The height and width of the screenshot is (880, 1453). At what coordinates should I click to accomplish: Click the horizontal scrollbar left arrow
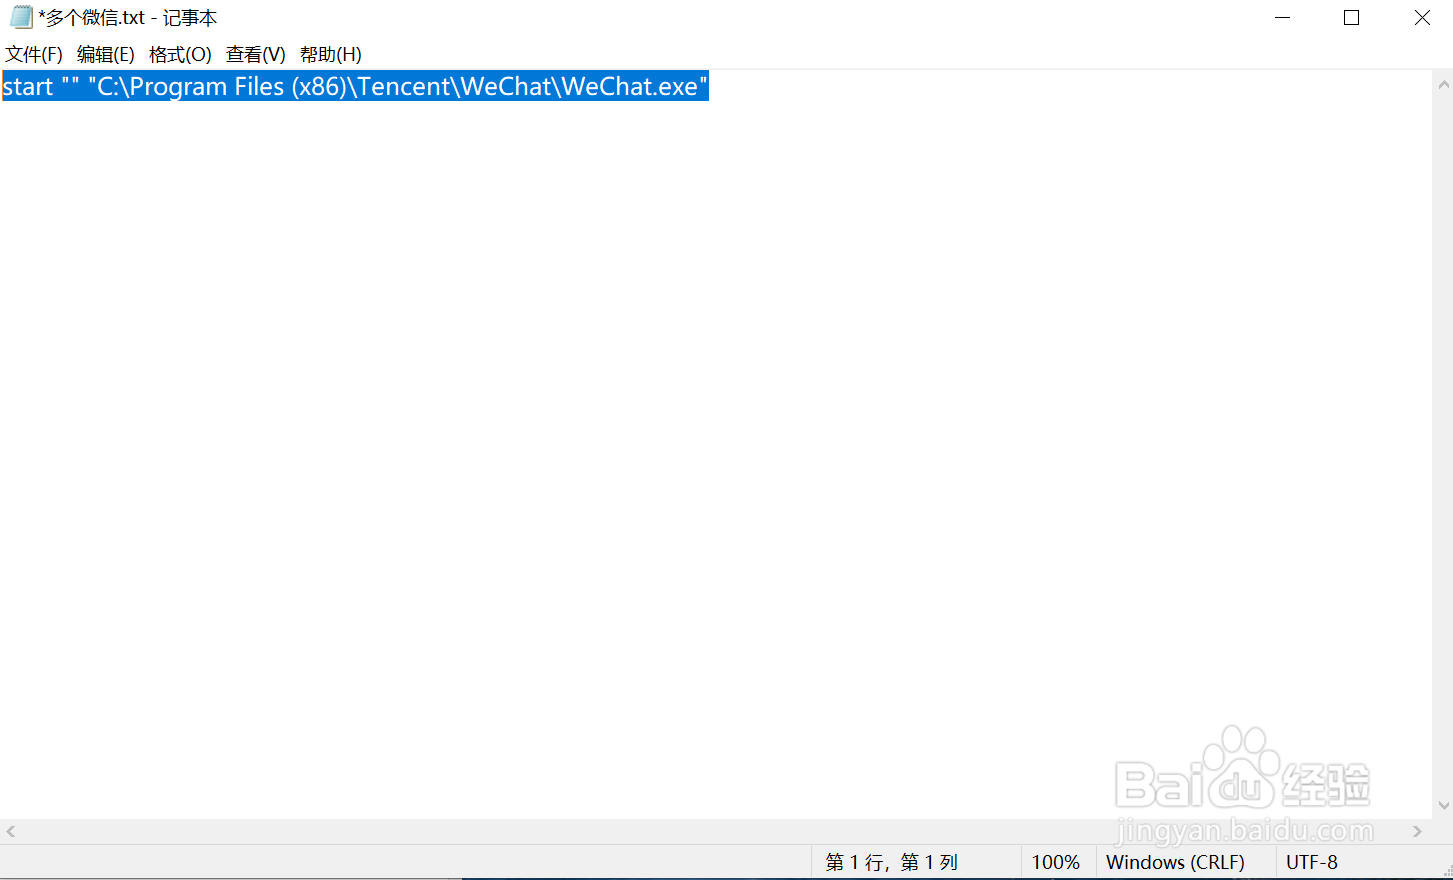click(11, 831)
